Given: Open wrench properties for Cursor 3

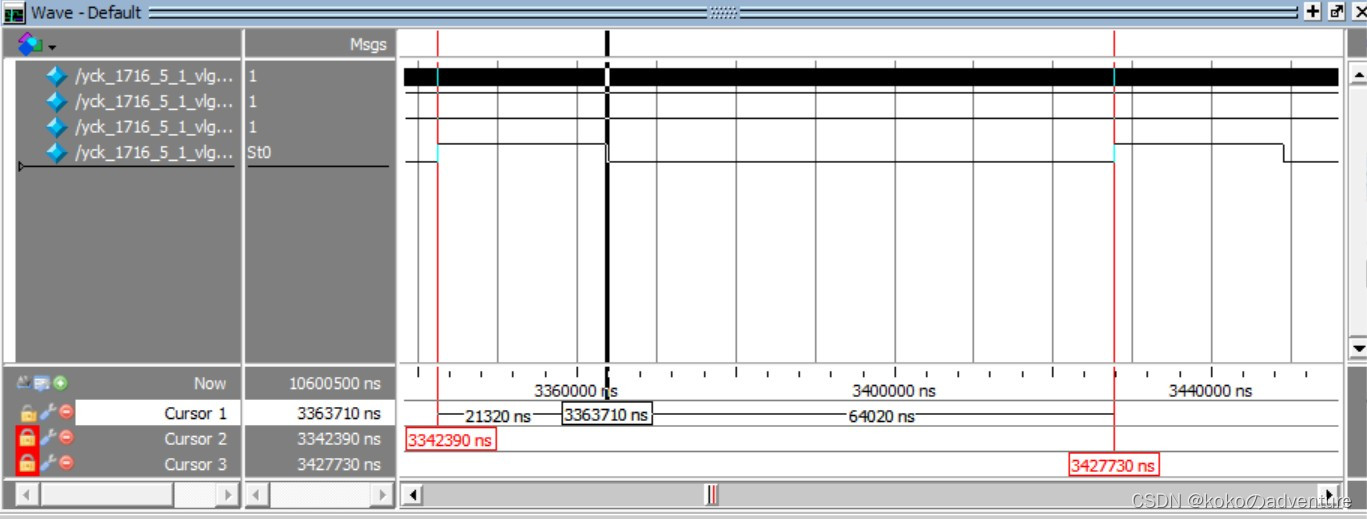Looking at the screenshot, I should pyautogui.click(x=46, y=463).
